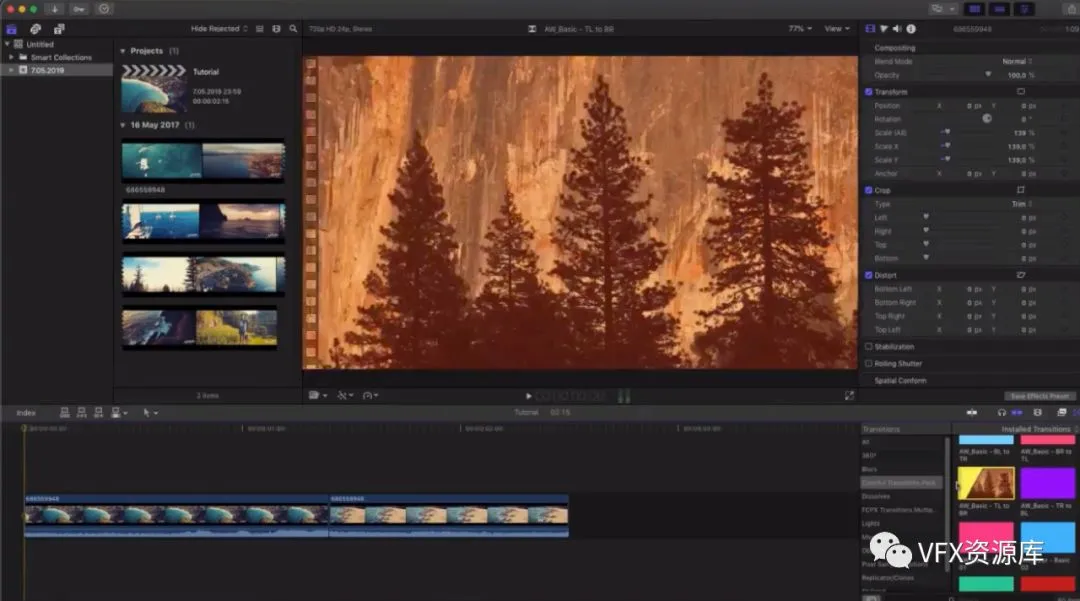This screenshot has width=1080, height=601.
Task: Click the timeline Index button
Action: tap(26, 412)
